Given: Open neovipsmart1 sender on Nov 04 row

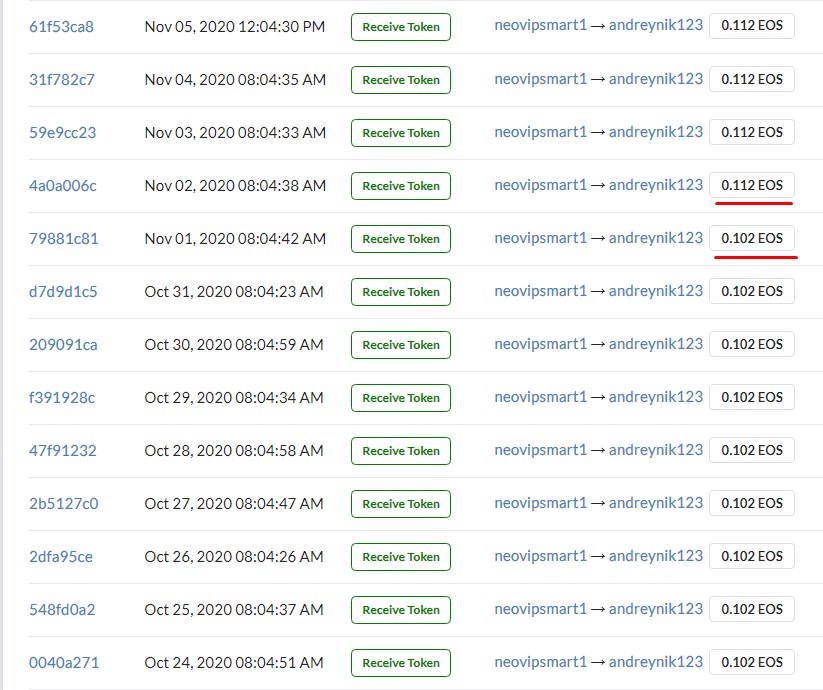Looking at the screenshot, I should point(540,79).
